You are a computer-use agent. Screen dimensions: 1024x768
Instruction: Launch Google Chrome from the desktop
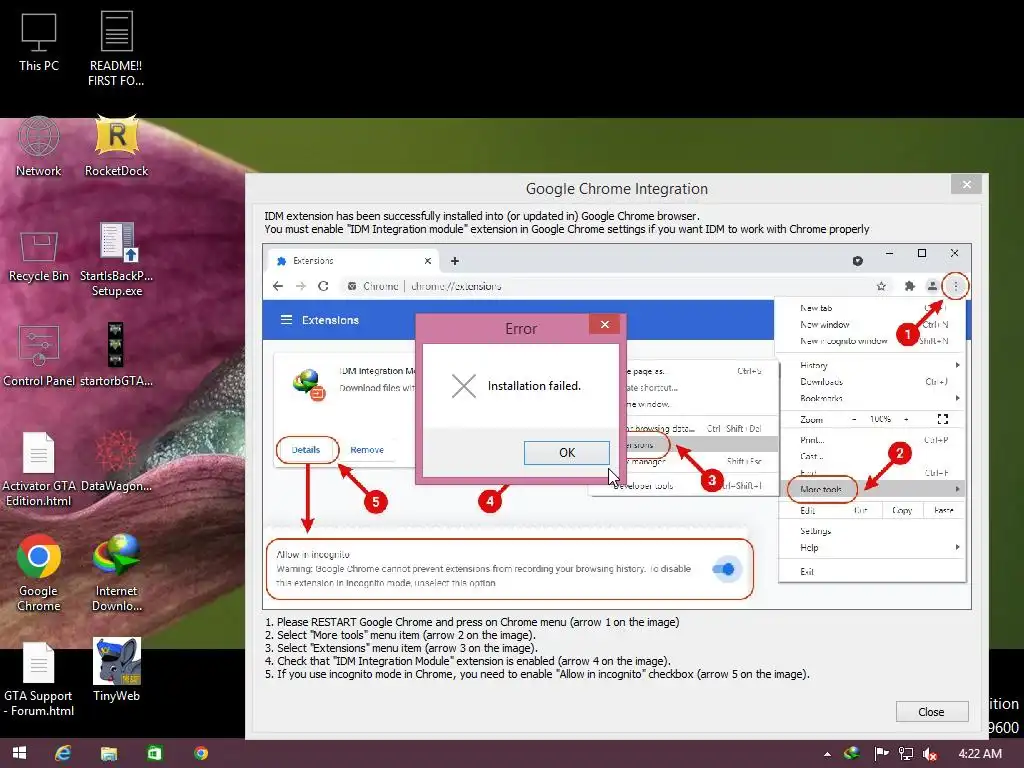coord(39,573)
